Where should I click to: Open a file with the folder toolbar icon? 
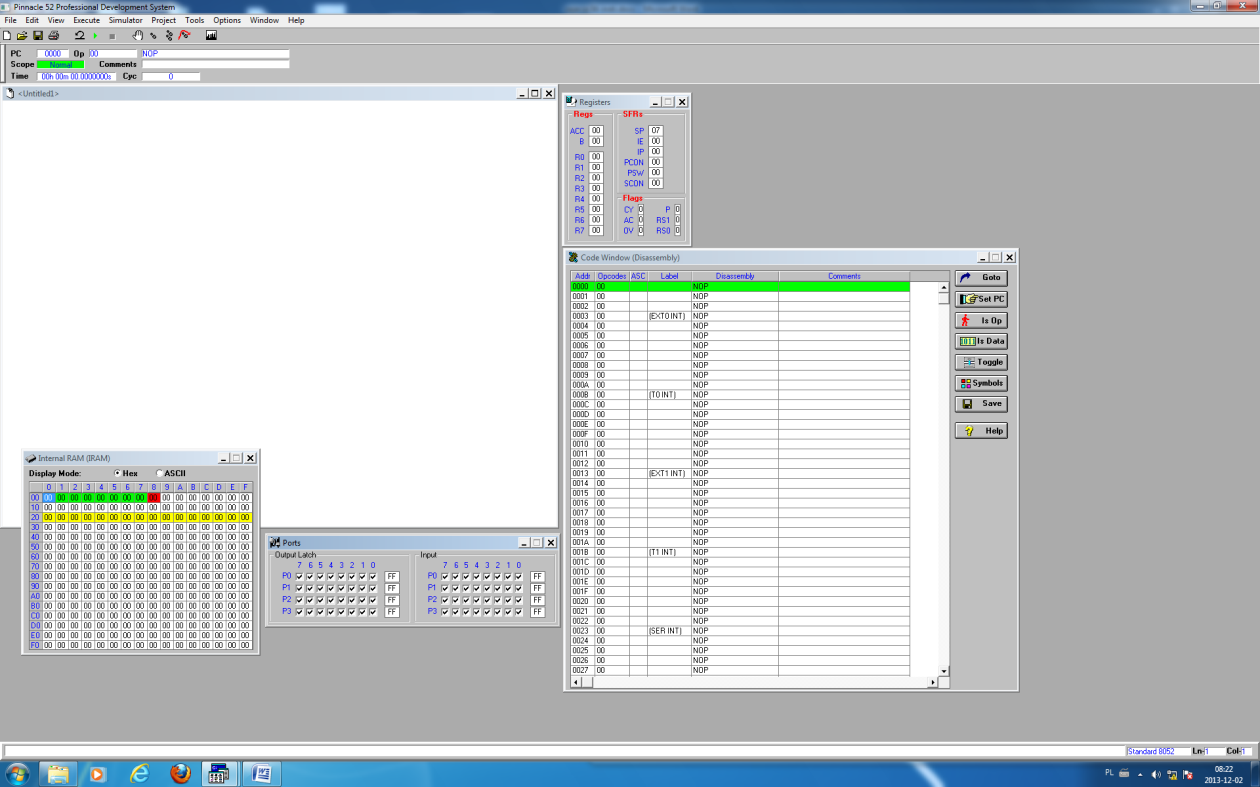pos(22,35)
